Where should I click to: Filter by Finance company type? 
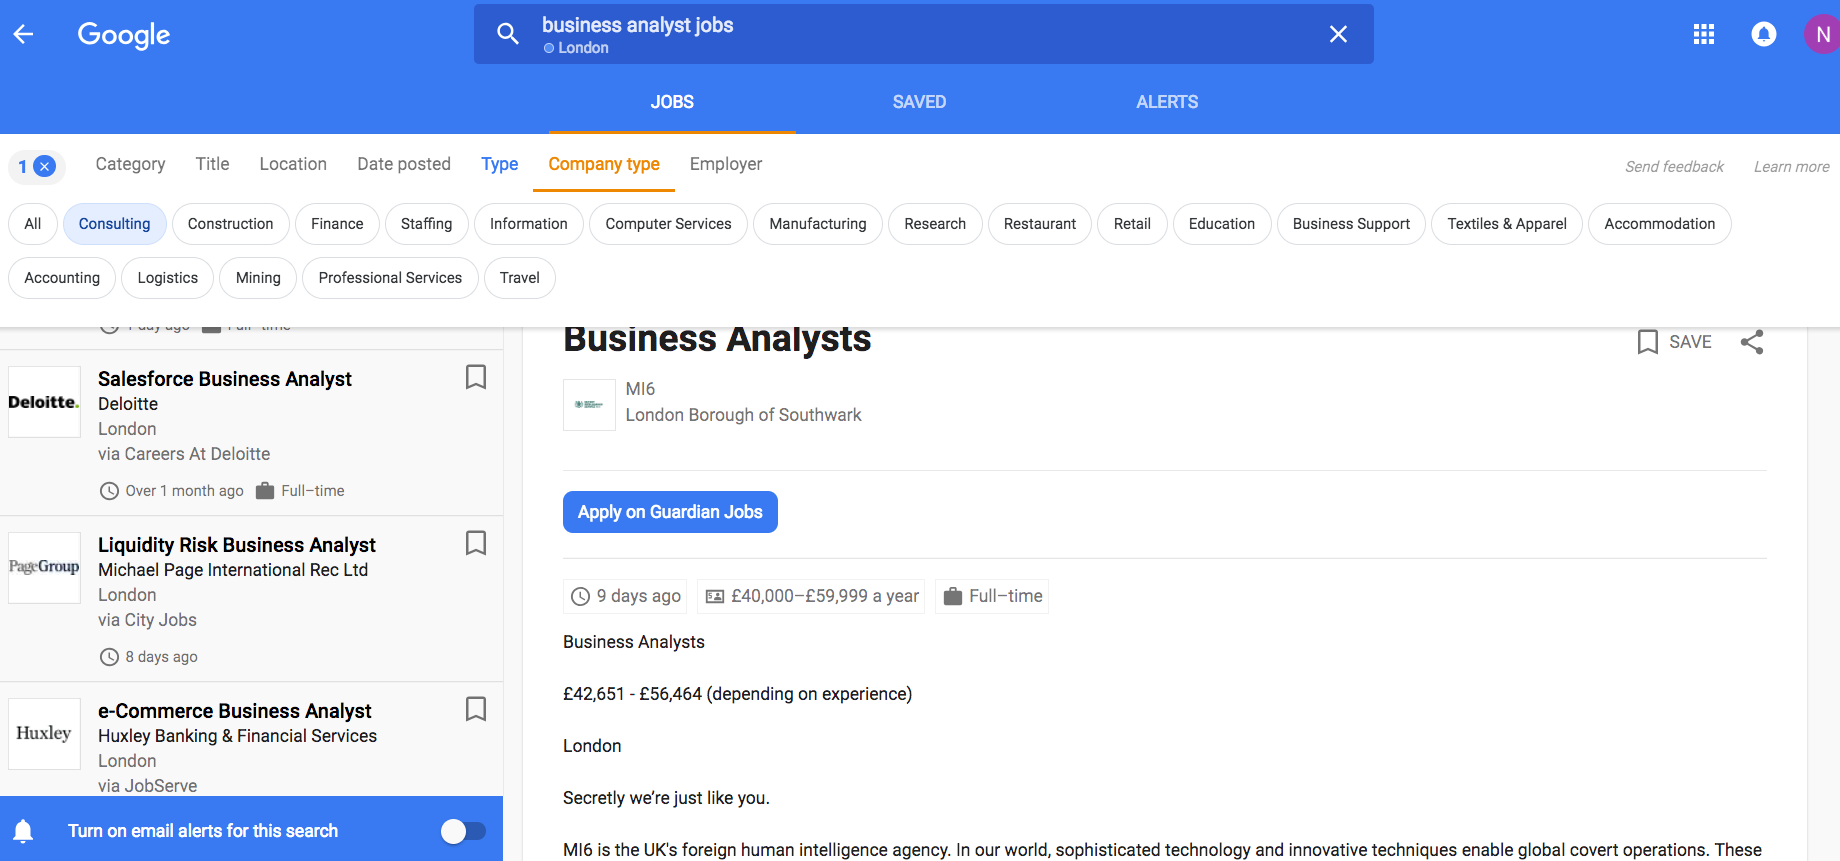tap(337, 224)
